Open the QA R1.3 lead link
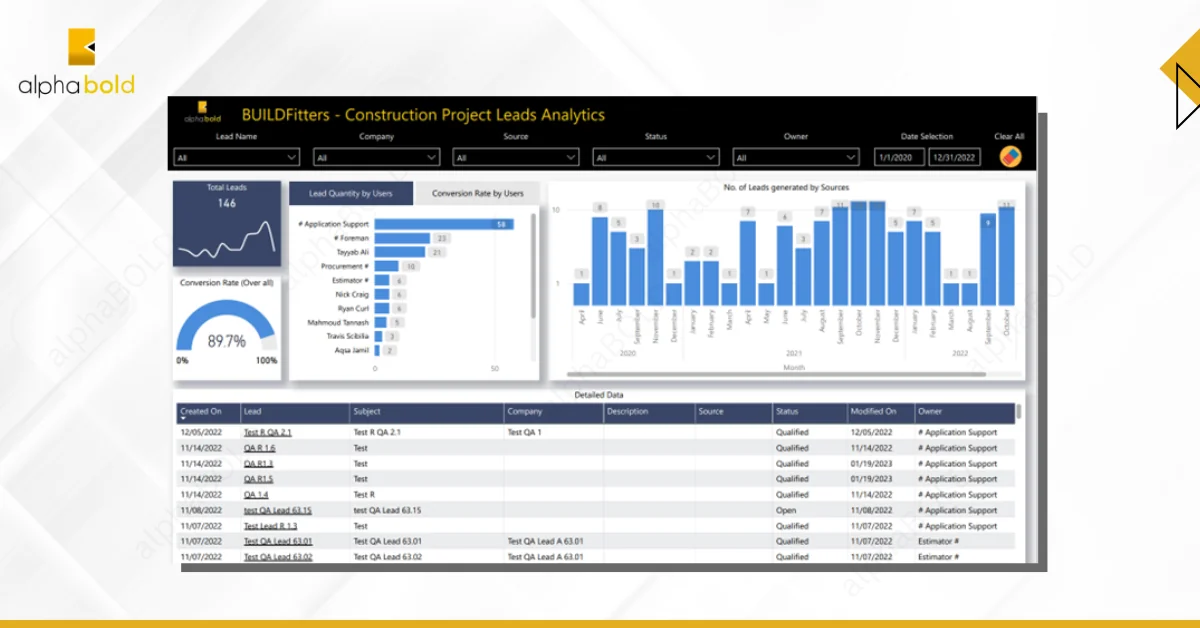 coord(259,464)
